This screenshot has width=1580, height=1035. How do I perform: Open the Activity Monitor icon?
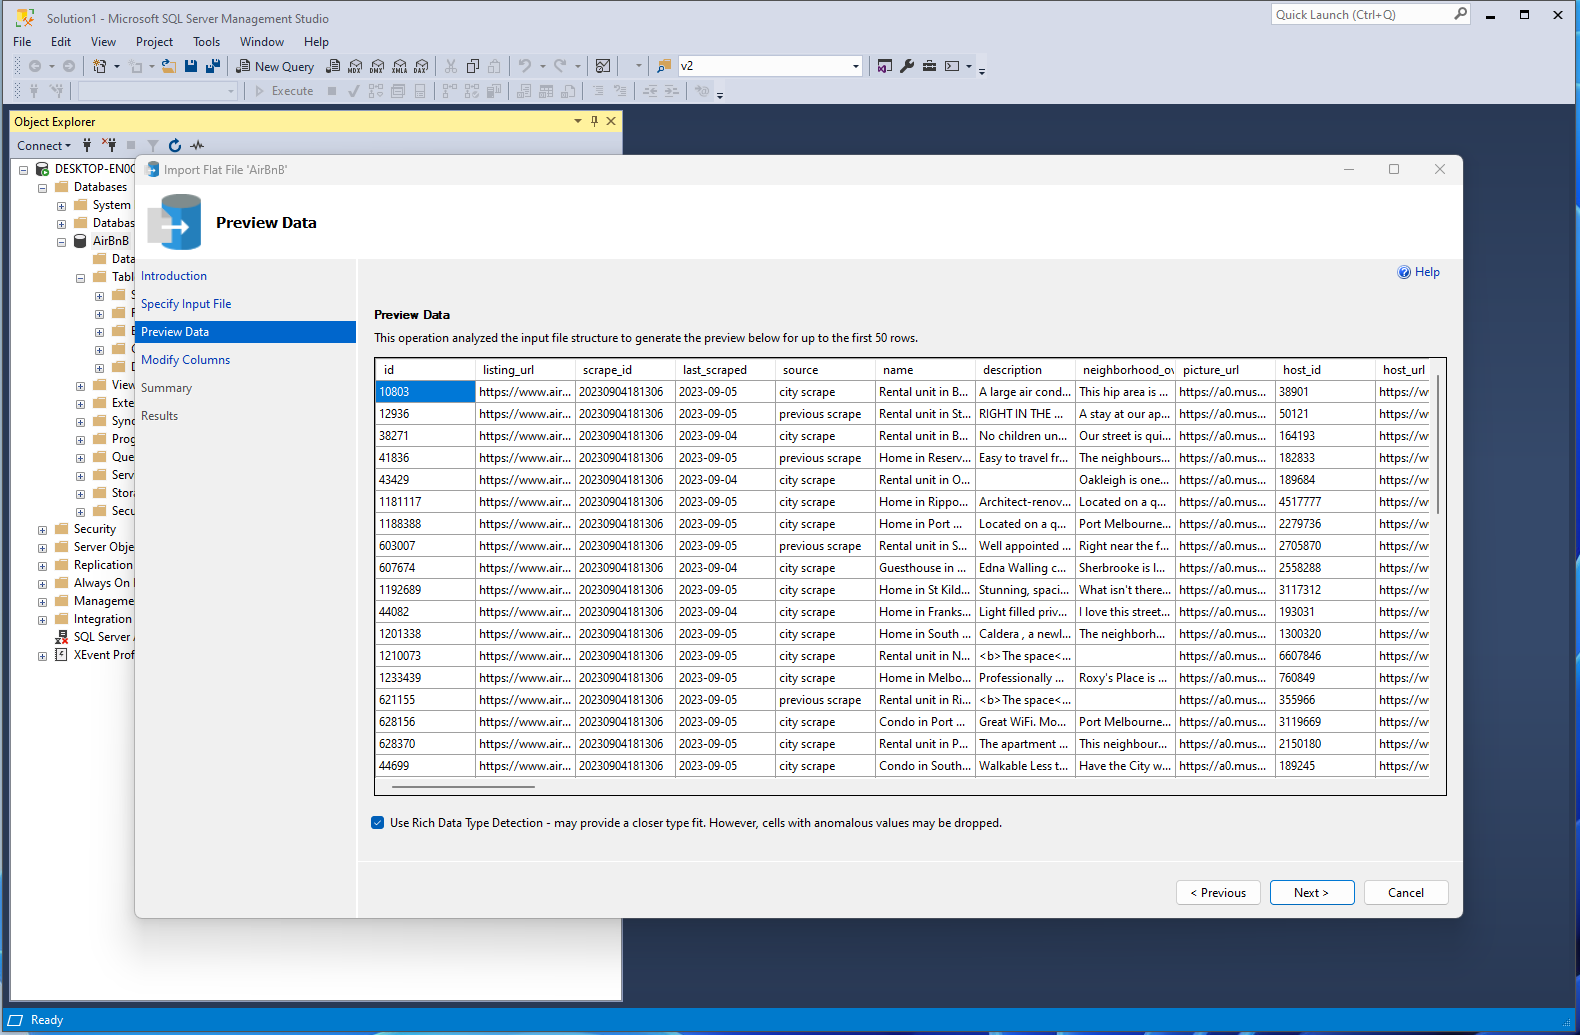(197, 146)
